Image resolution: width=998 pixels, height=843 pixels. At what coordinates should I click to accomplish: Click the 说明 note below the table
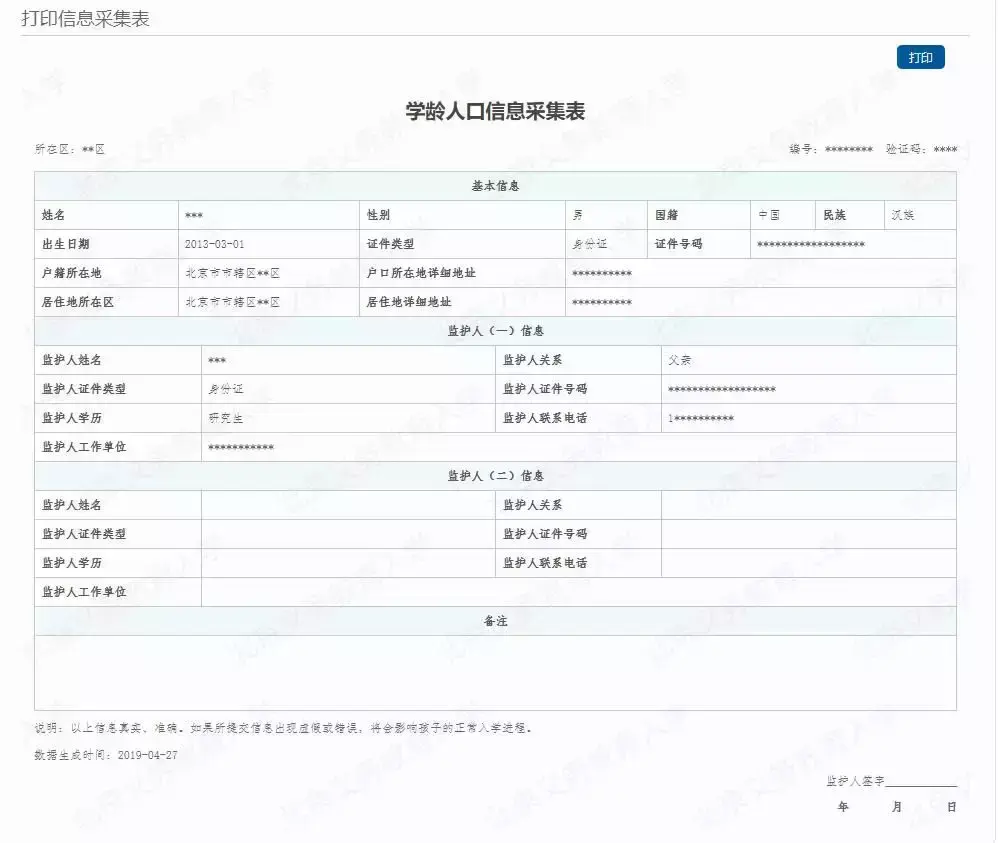pyautogui.click(x=283, y=728)
